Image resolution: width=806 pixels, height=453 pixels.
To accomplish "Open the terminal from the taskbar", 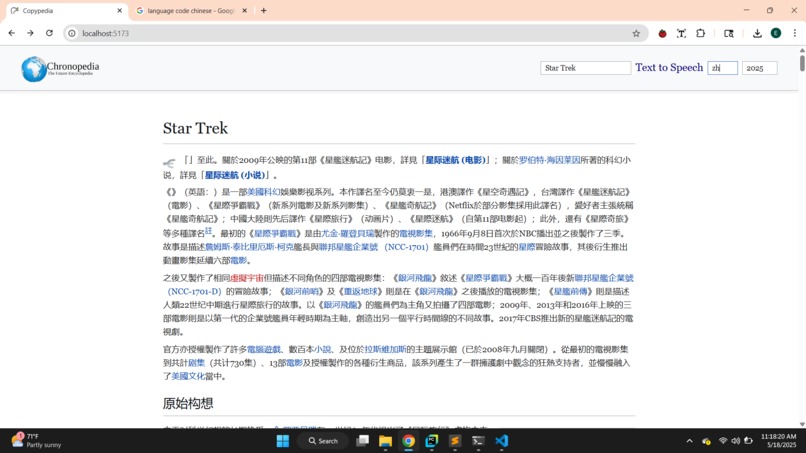I will pos(478,441).
